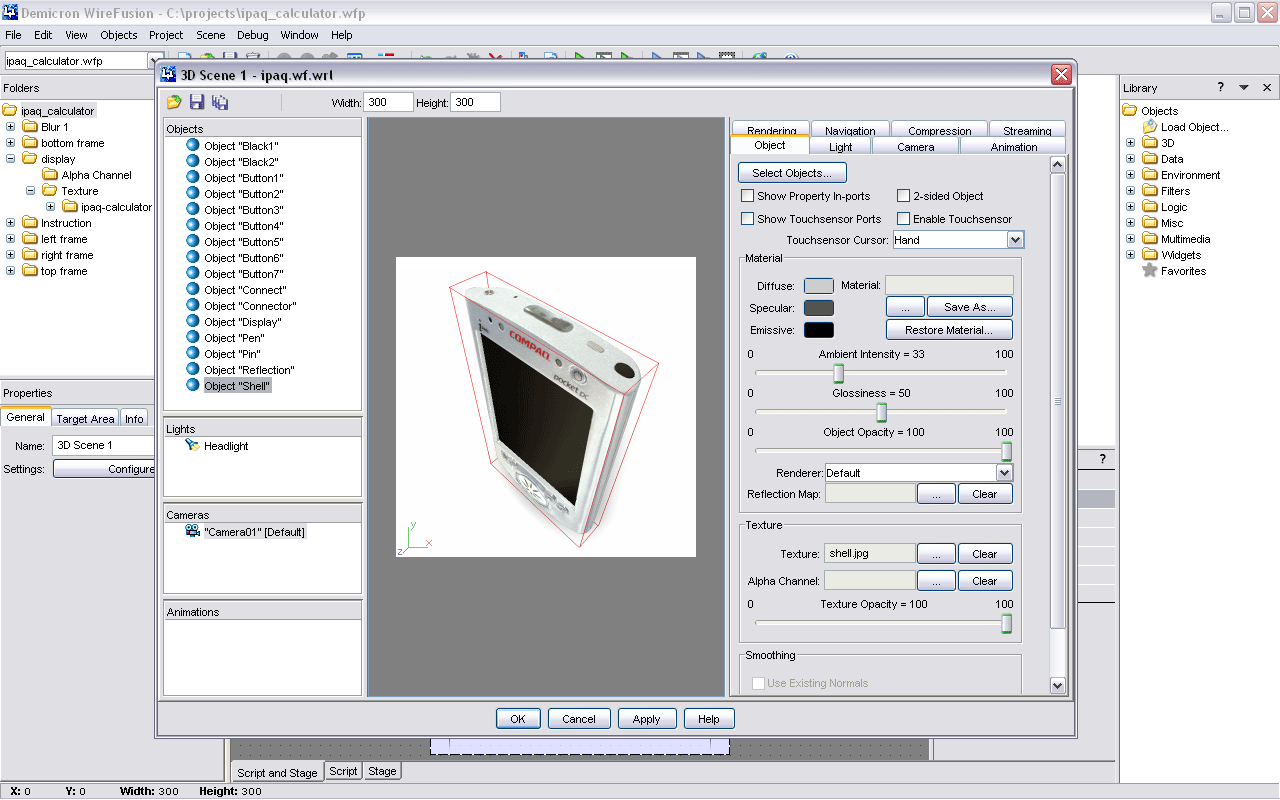Click the Diffuse color swatch
Image resolution: width=1280 pixels, height=800 pixels.
pyautogui.click(x=818, y=286)
